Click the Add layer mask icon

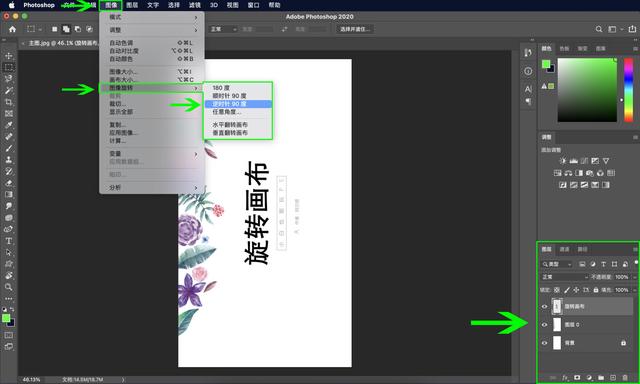pos(577,378)
